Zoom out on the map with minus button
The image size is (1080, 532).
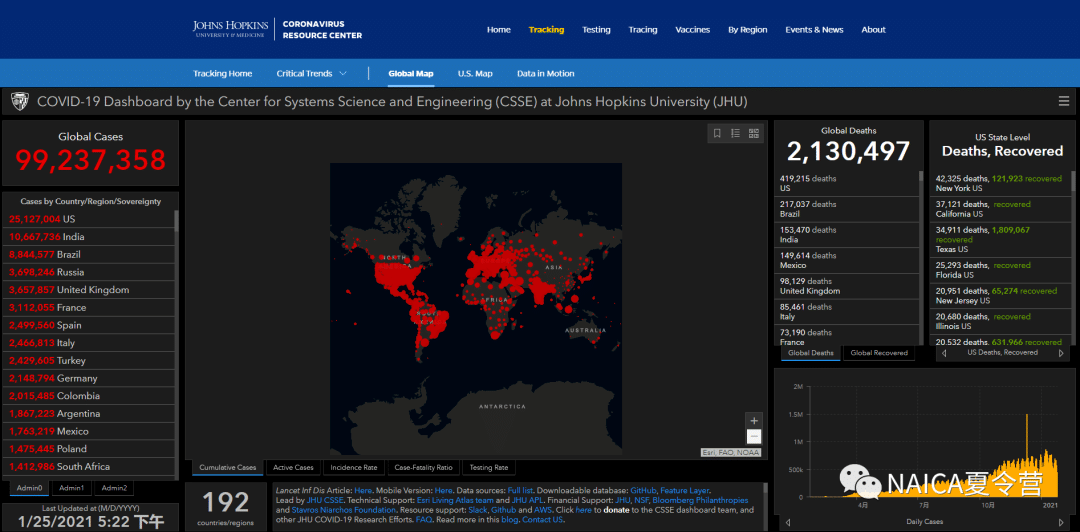(754, 437)
